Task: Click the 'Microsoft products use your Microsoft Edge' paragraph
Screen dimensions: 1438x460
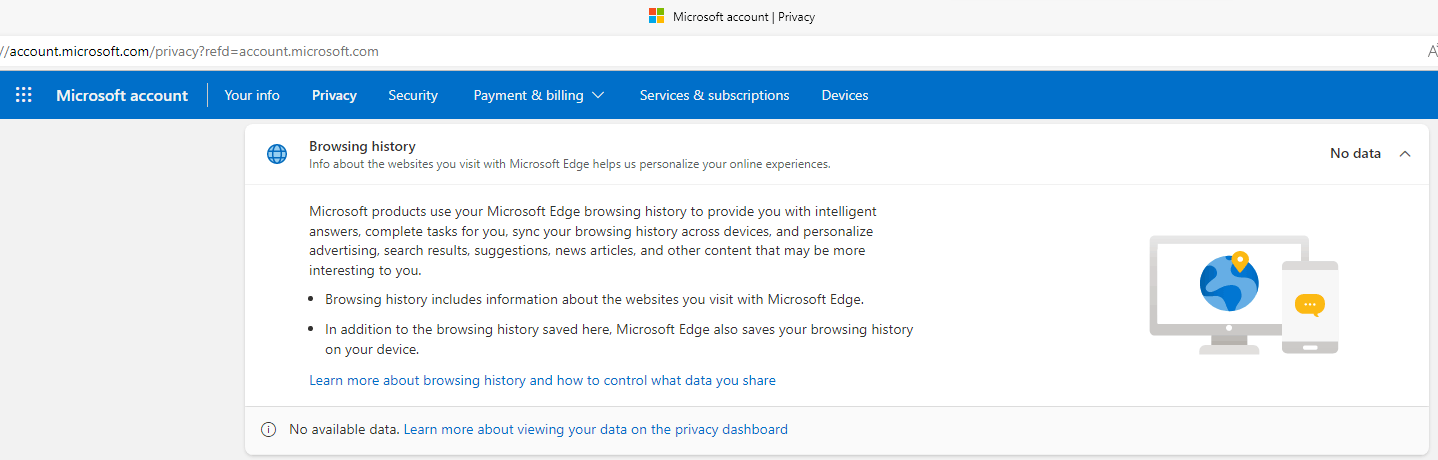Action: 593,241
